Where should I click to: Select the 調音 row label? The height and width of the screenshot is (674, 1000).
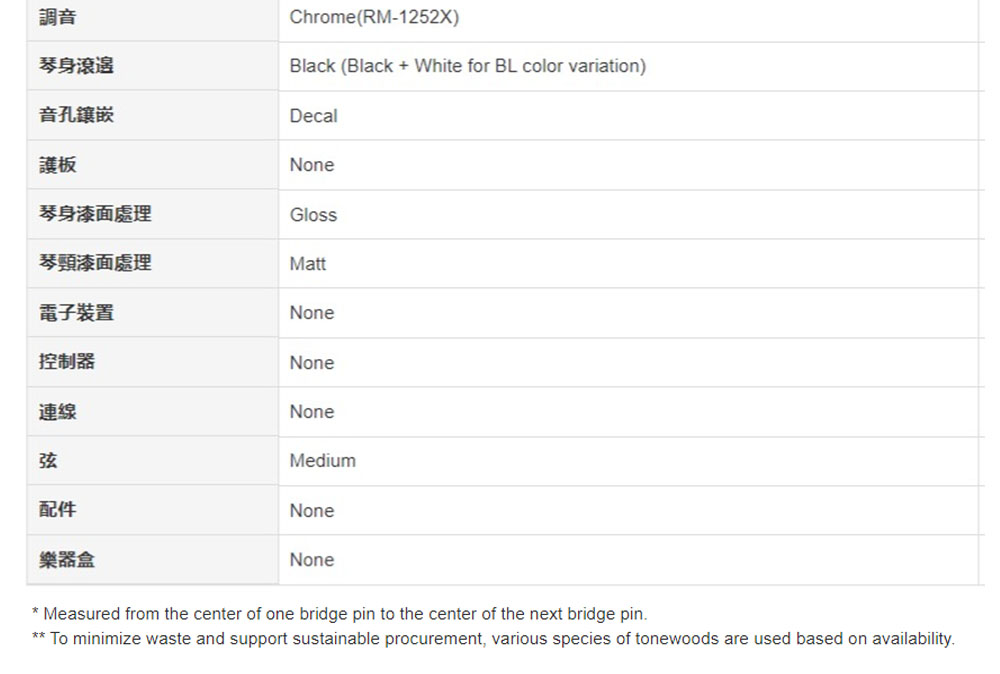(x=57, y=17)
